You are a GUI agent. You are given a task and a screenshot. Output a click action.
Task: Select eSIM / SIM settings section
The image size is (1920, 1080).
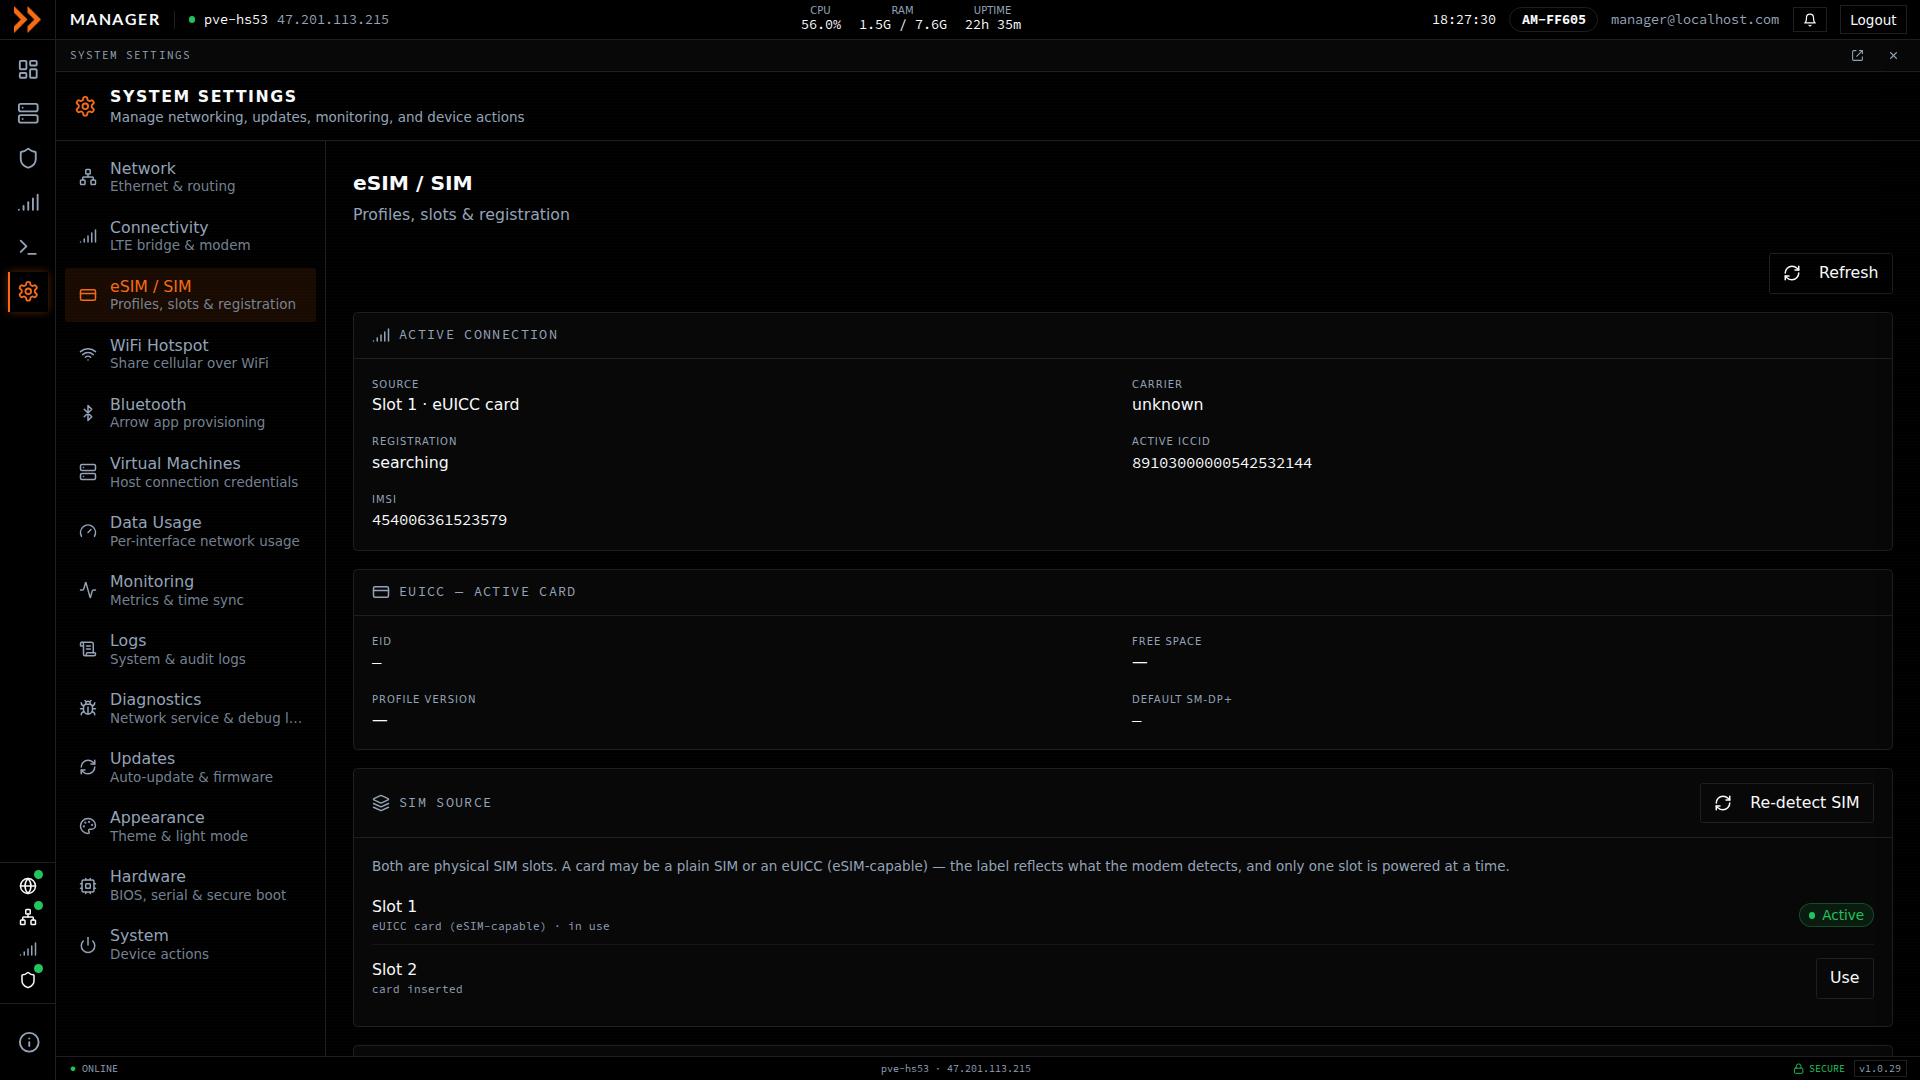click(190, 295)
